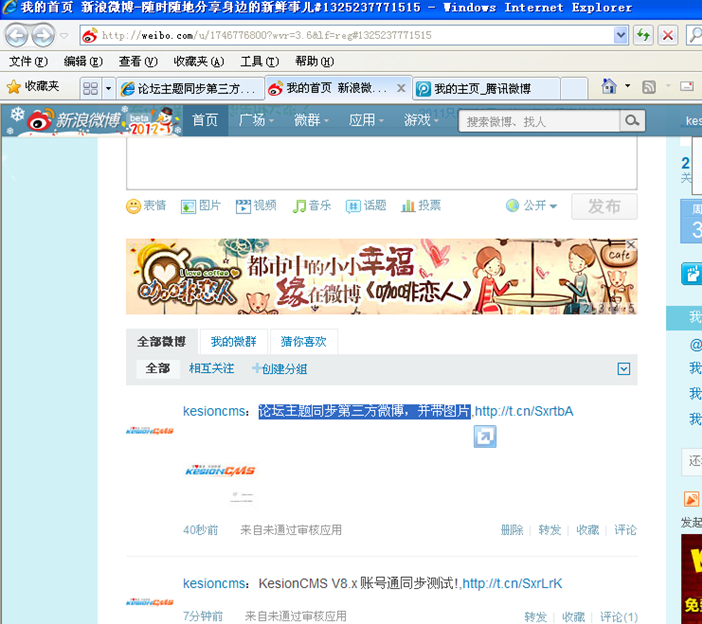Click the 新浪微博 logo
Image resolution: width=702 pixels, height=624 pixels.
[74, 120]
